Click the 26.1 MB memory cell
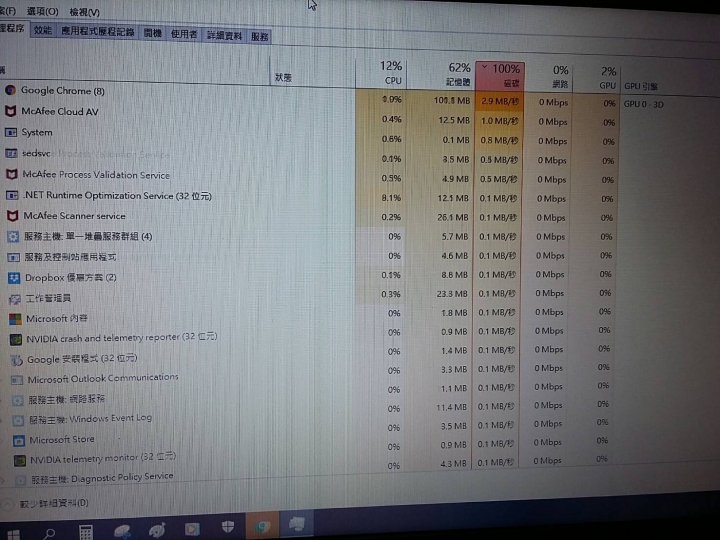This screenshot has width=720, height=540. pos(439,217)
